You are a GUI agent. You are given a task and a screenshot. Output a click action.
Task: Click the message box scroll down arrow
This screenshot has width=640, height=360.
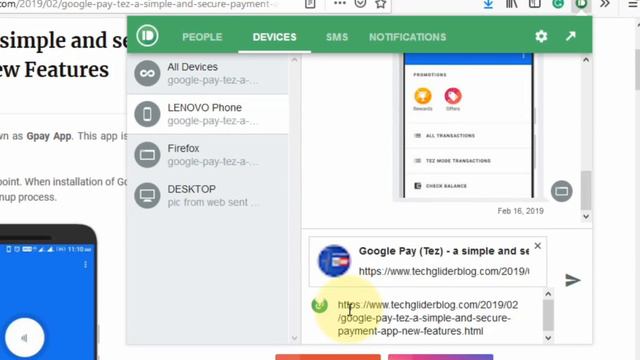(548, 338)
